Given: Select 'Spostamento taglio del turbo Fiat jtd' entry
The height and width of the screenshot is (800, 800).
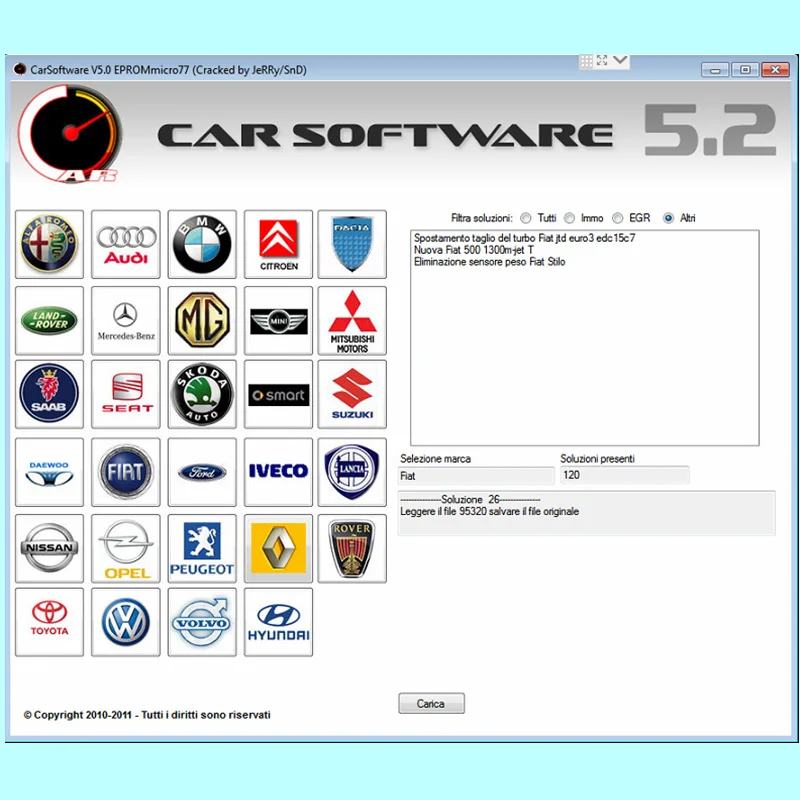Looking at the screenshot, I should click(524, 238).
